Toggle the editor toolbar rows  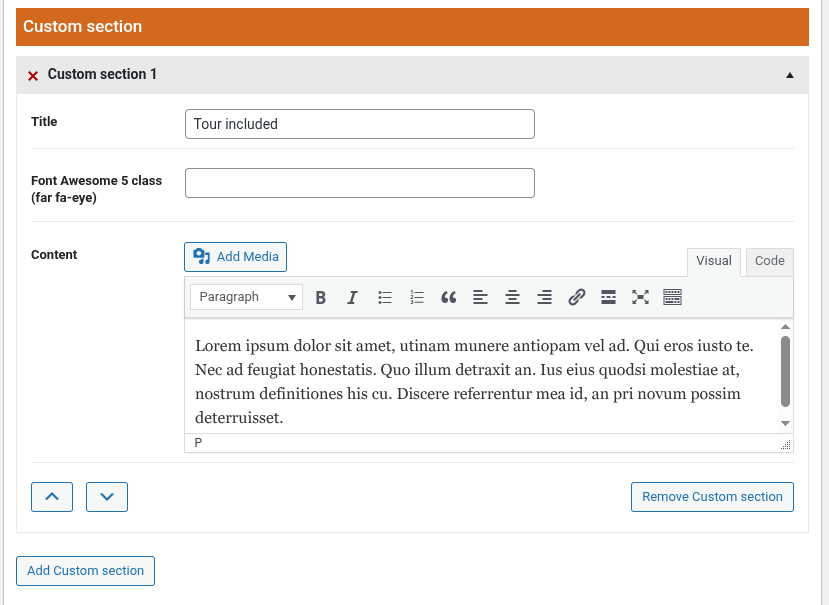pos(672,297)
